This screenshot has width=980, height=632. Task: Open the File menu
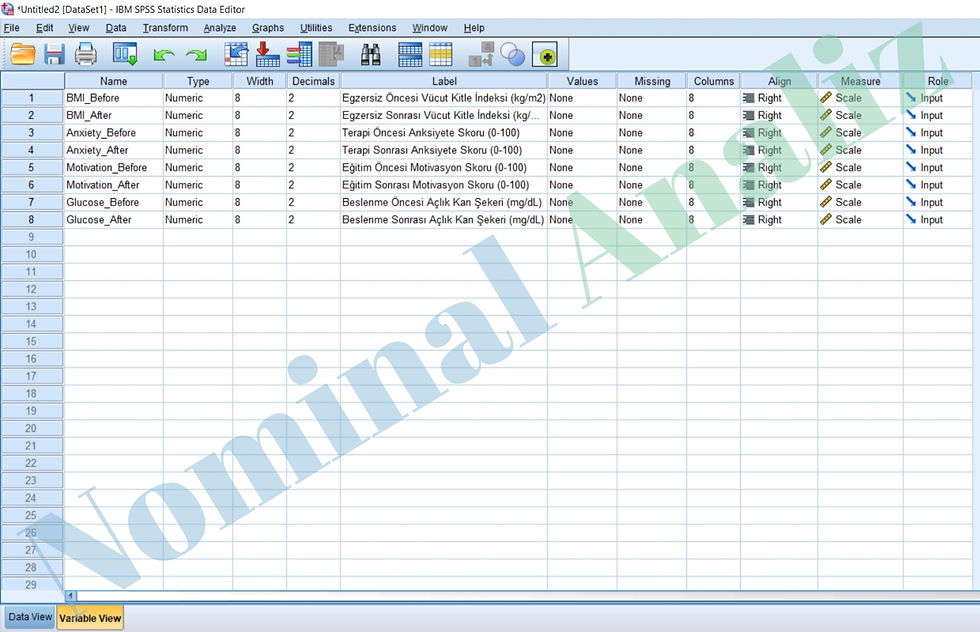(x=11, y=28)
